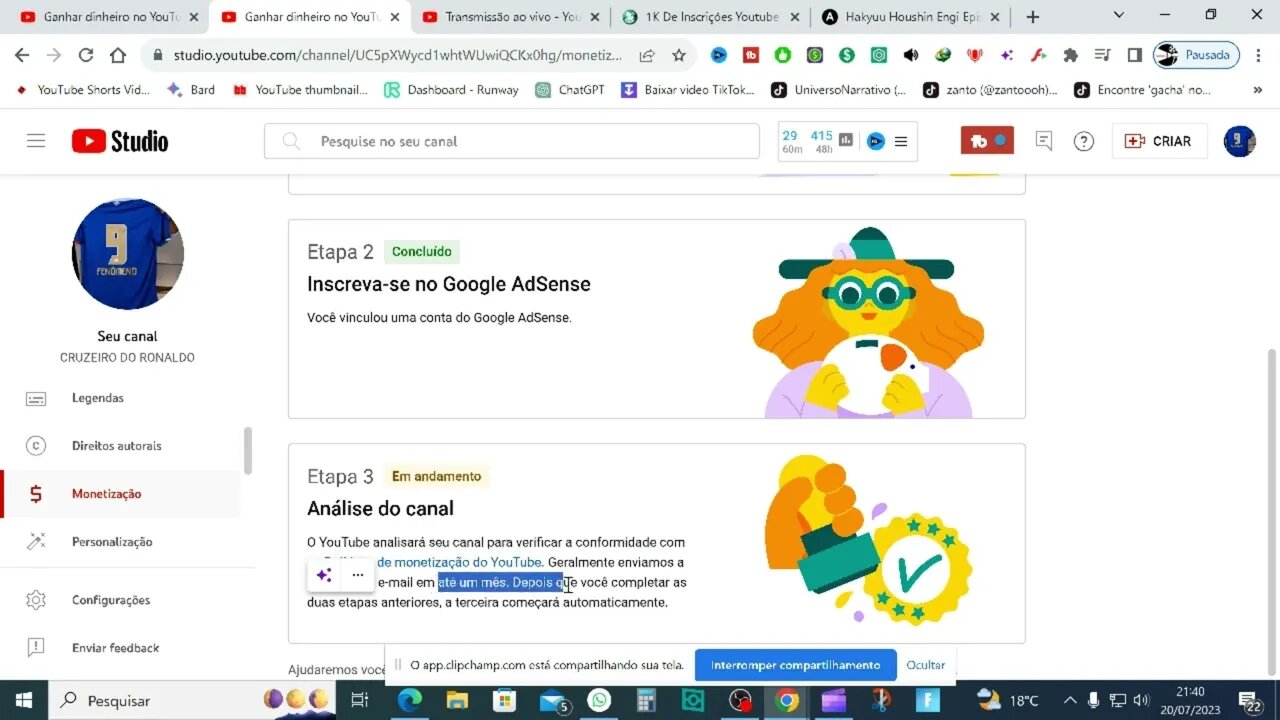This screenshot has width=1280, height=720.
Task: Click the Personalização magic wand icon
Action: (x=36, y=542)
